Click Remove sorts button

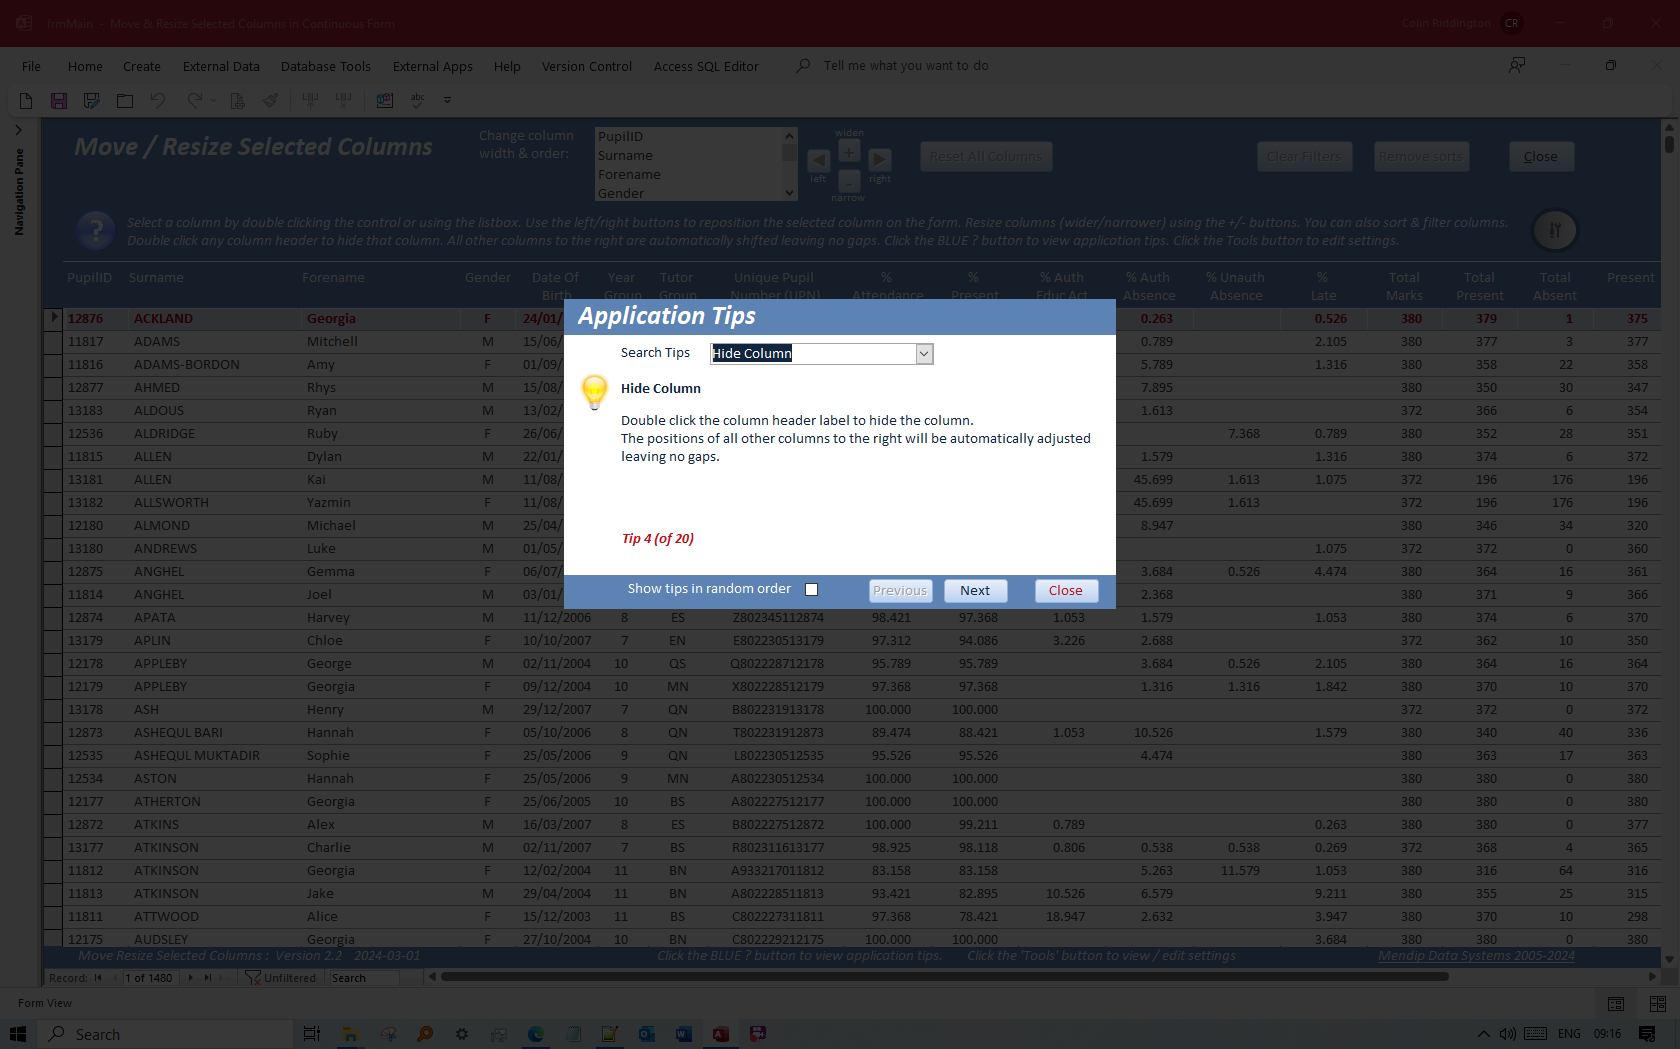tap(1421, 156)
